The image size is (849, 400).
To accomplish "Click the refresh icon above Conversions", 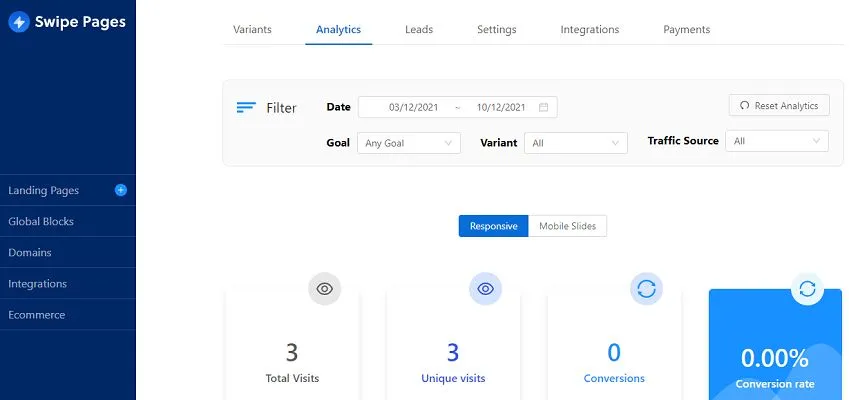I will (x=646, y=288).
